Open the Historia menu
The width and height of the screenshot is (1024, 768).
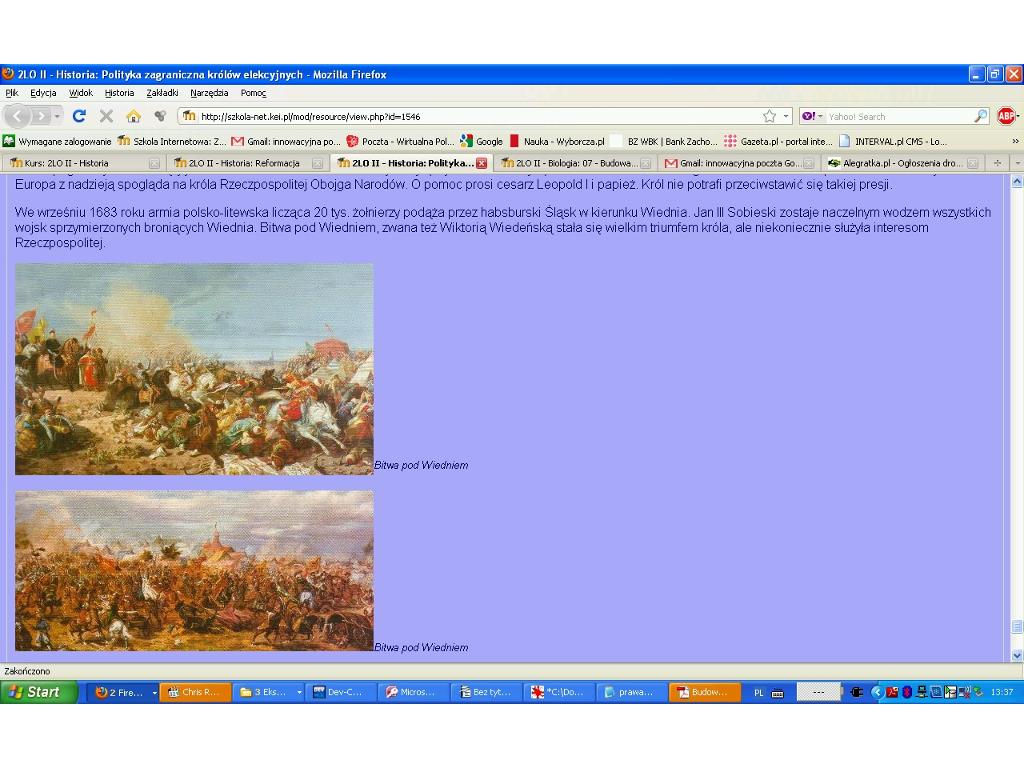[x=119, y=93]
